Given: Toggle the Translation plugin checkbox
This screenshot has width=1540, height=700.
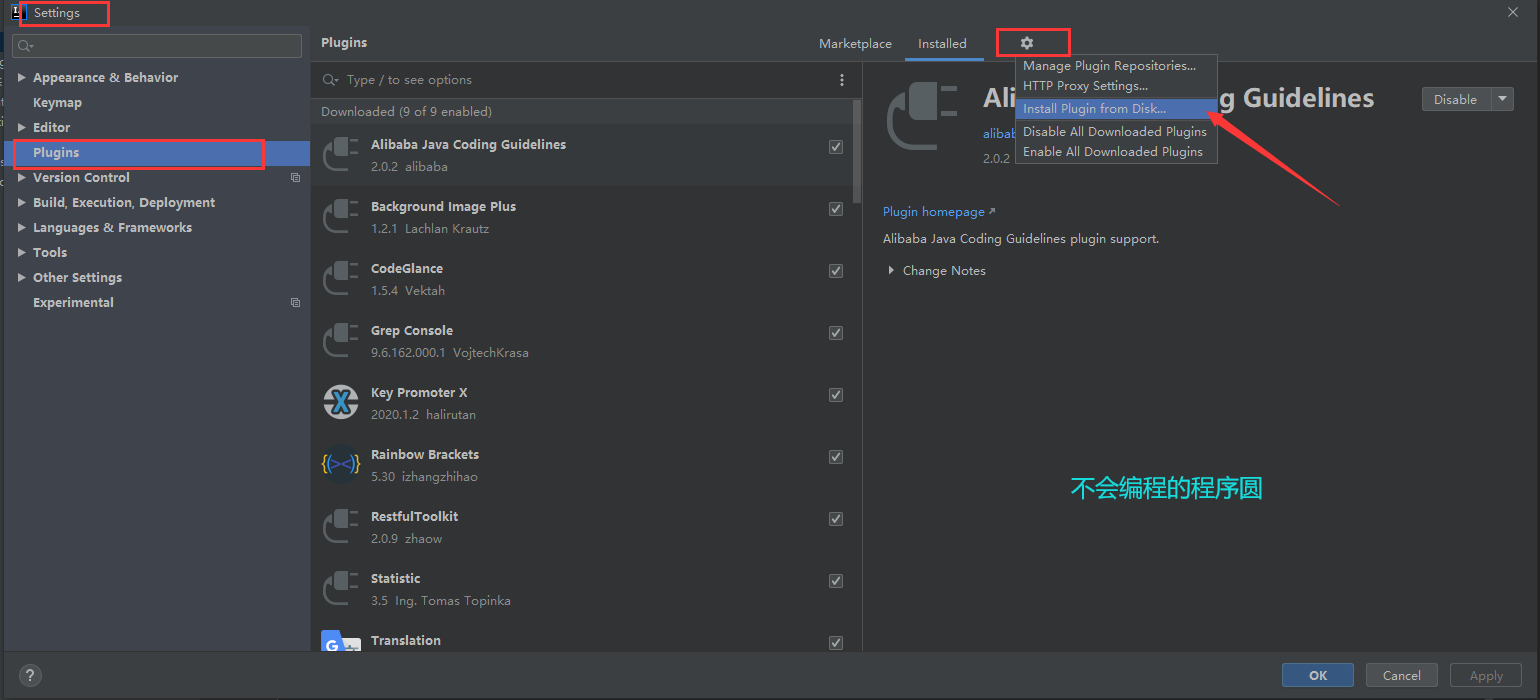Looking at the screenshot, I should pos(836,643).
